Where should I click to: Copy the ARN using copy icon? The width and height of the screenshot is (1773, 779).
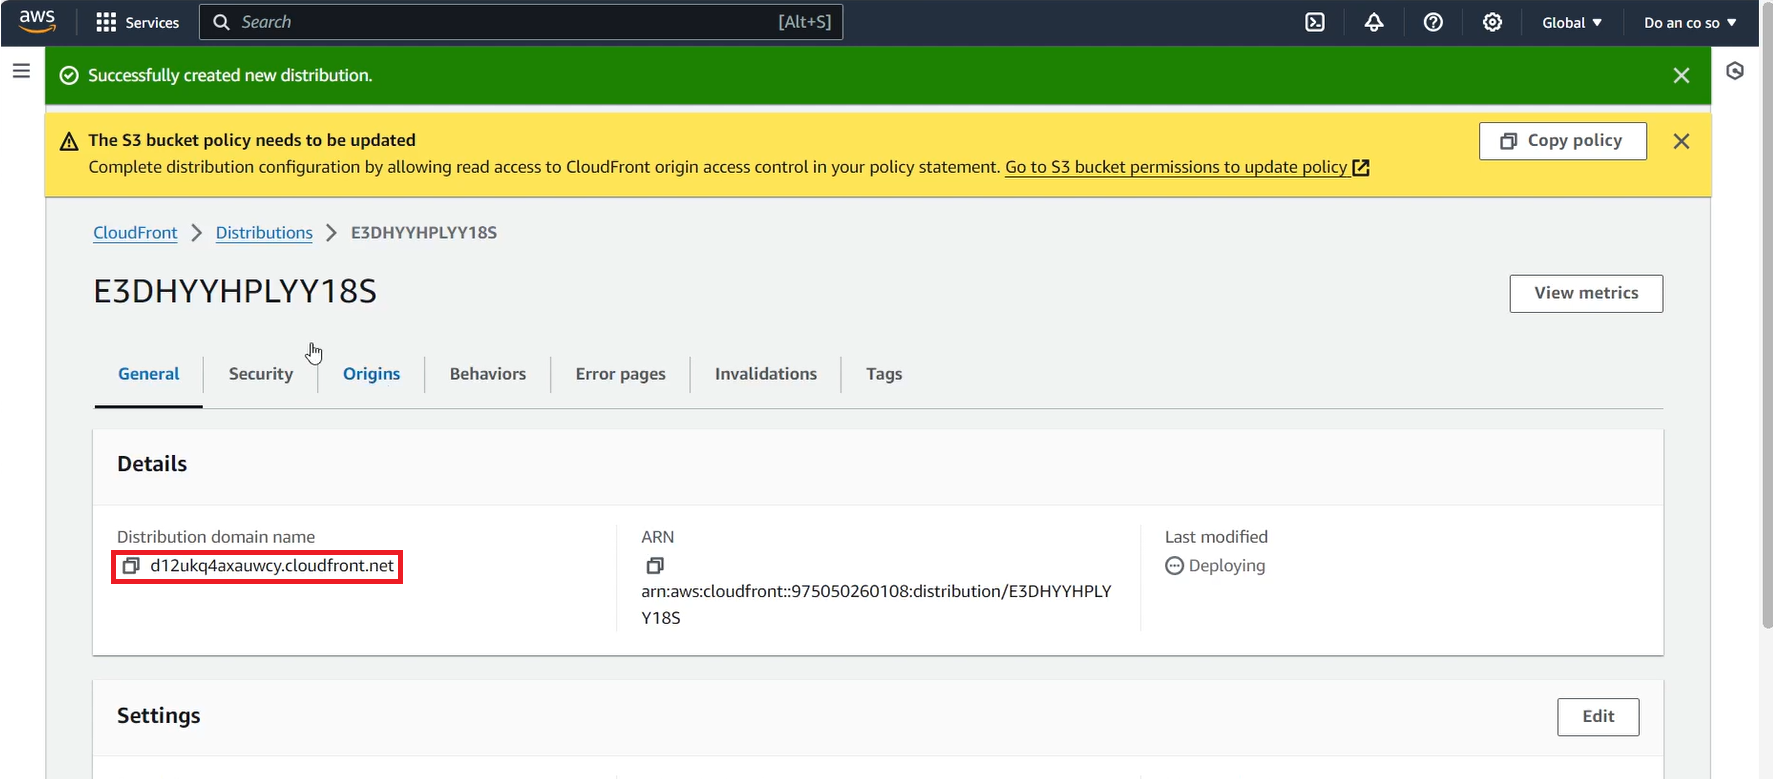655,566
